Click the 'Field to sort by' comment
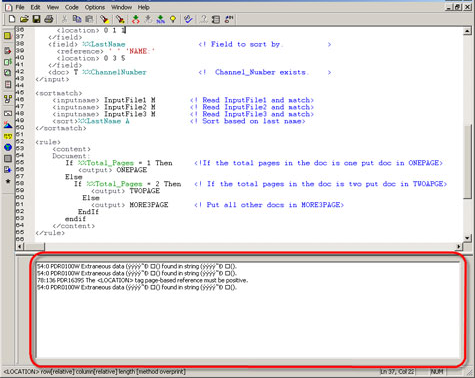Viewport: 475px width, 378px height. click(265, 44)
